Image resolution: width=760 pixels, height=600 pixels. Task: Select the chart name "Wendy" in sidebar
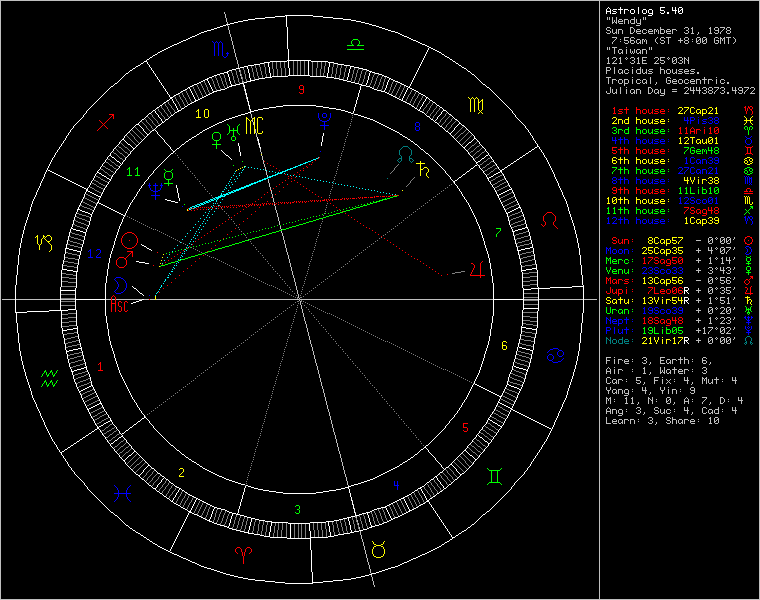[x=626, y=21]
